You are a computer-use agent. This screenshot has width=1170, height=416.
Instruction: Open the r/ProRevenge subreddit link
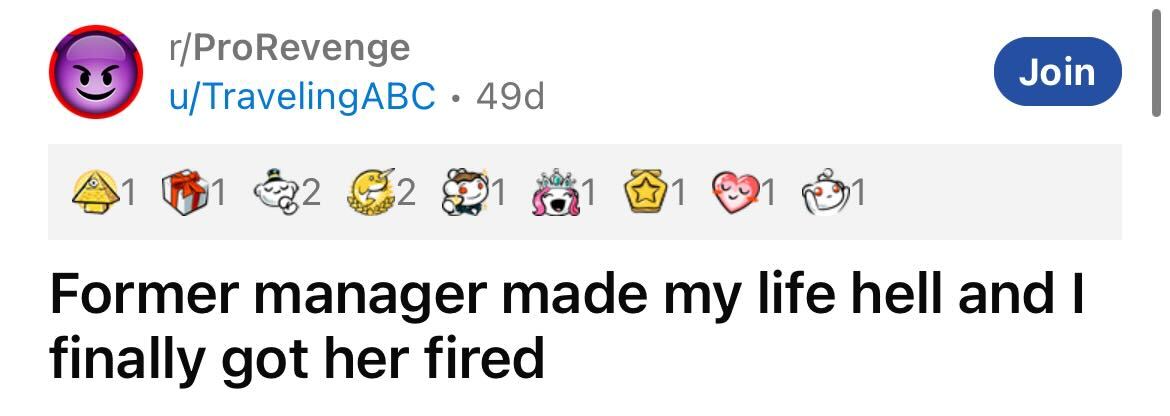coord(290,48)
